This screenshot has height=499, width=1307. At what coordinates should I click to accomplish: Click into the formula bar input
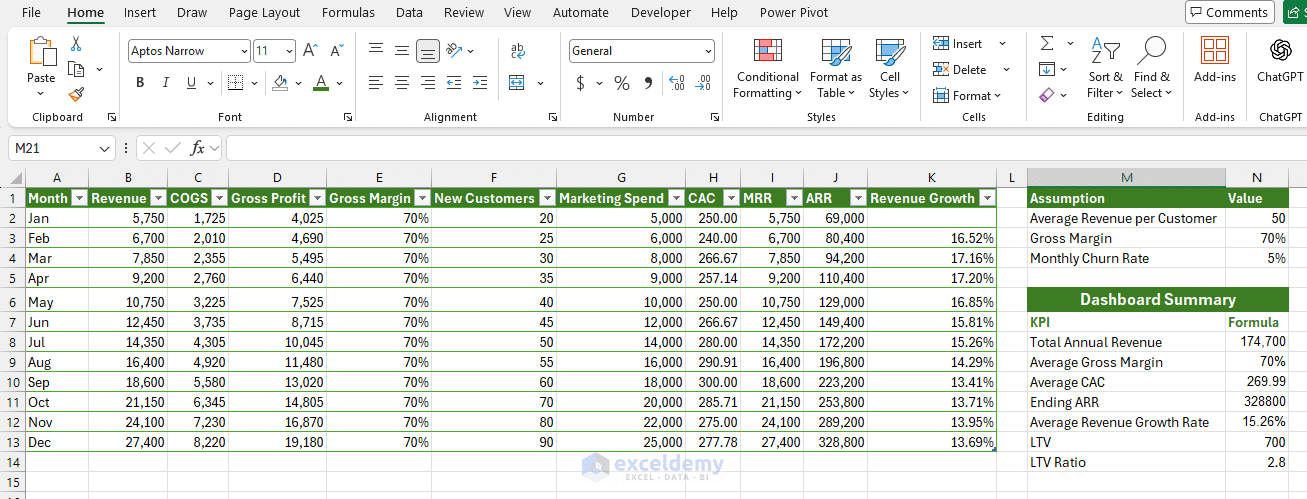point(765,148)
